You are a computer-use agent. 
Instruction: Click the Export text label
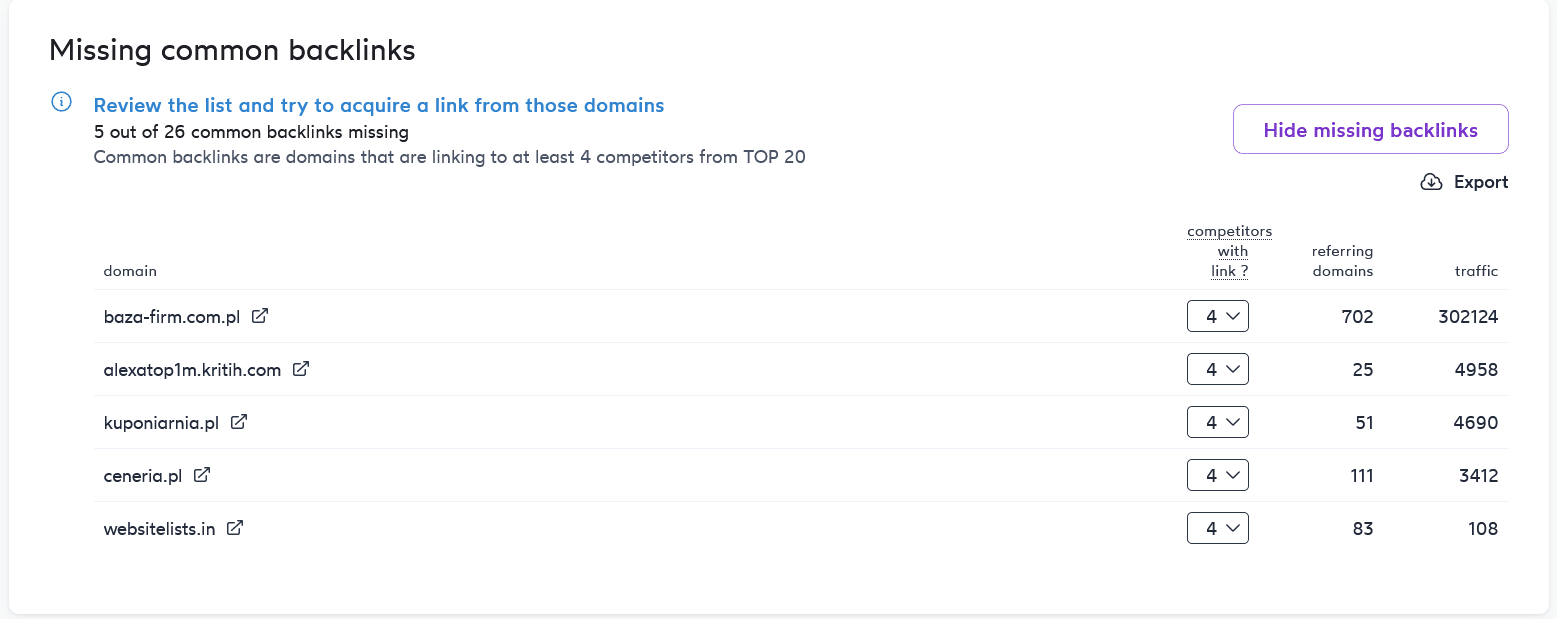click(x=1481, y=182)
